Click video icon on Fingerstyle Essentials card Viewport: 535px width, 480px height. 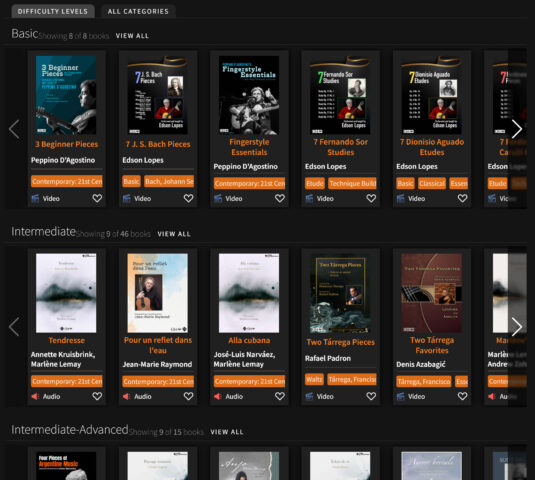tap(218, 198)
